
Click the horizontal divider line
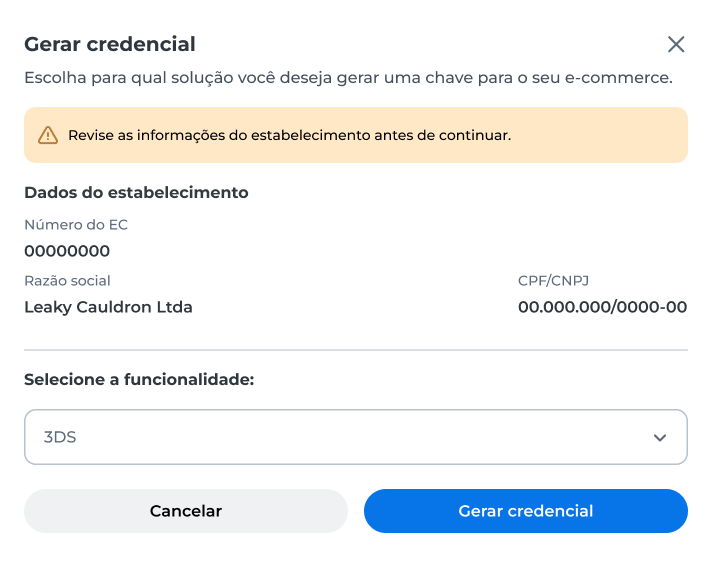[356, 350]
